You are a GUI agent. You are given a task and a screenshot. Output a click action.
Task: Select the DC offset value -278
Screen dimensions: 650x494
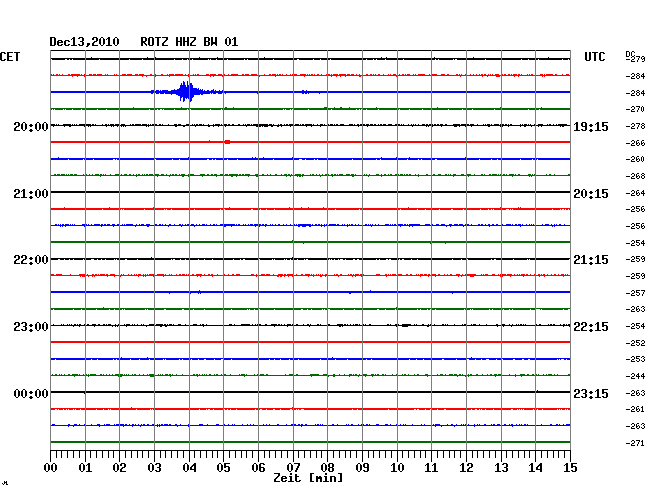tap(635, 126)
